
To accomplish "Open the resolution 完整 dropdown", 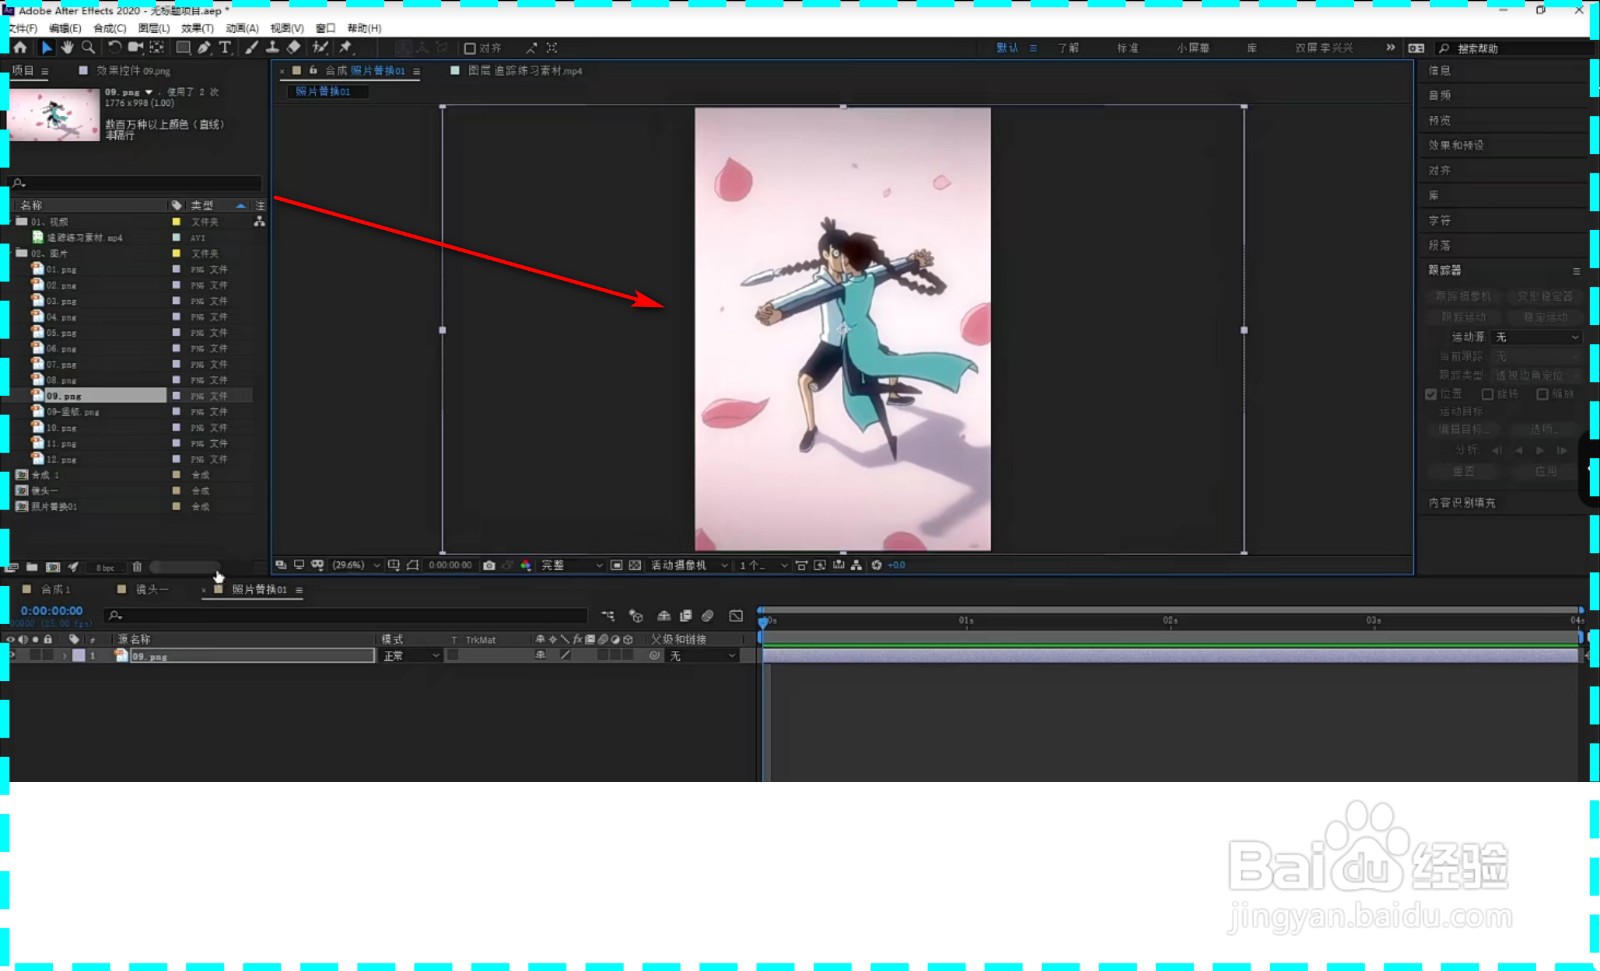I will [x=572, y=565].
